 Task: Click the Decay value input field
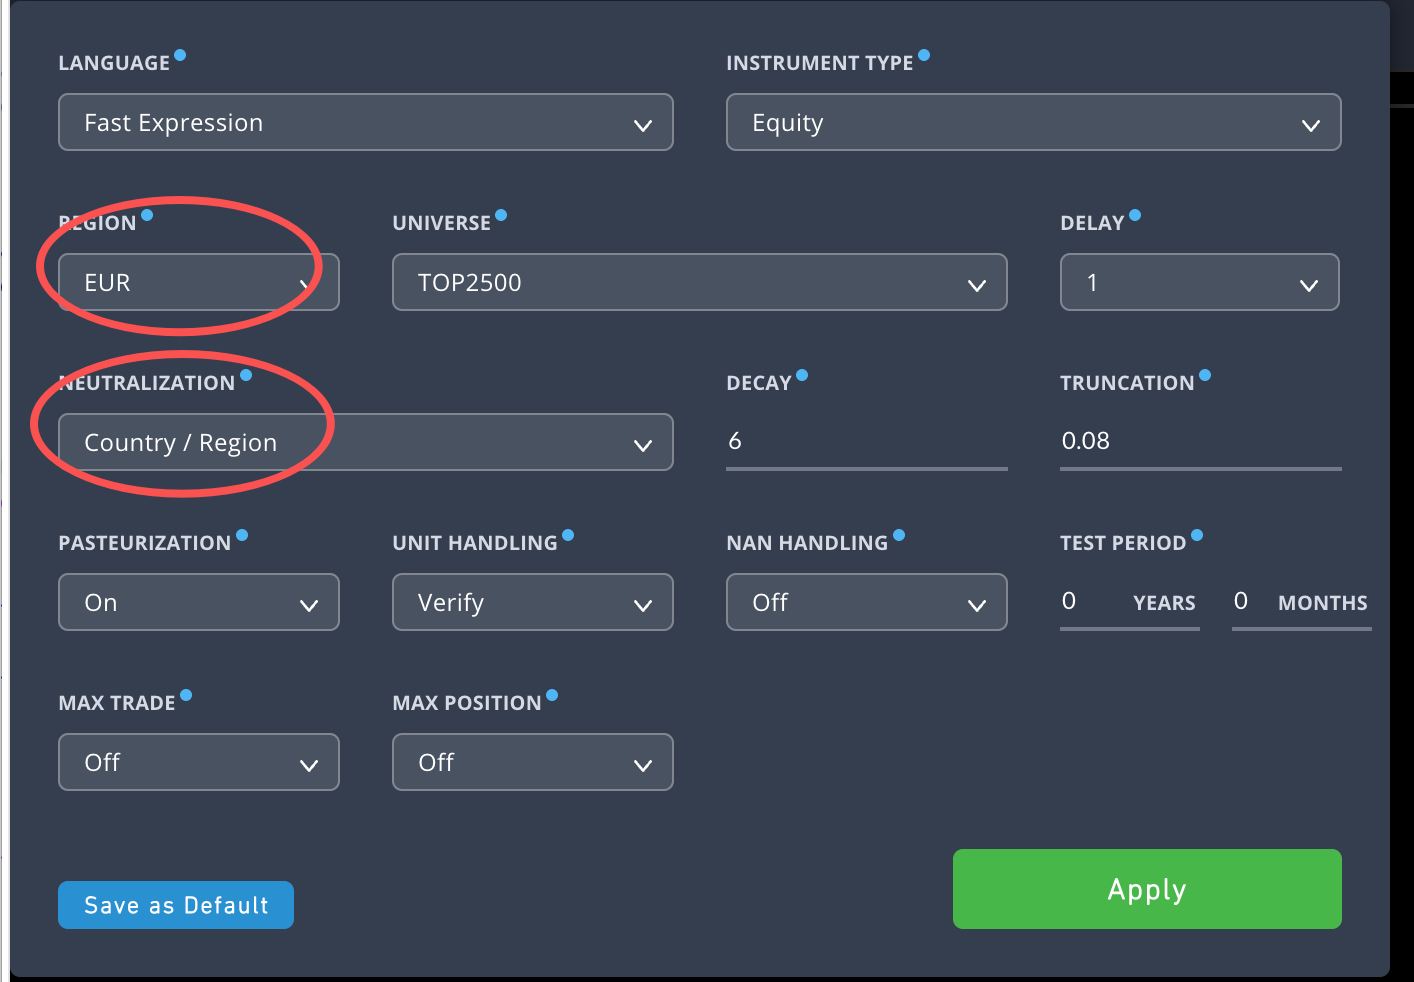tap(866, 441)
